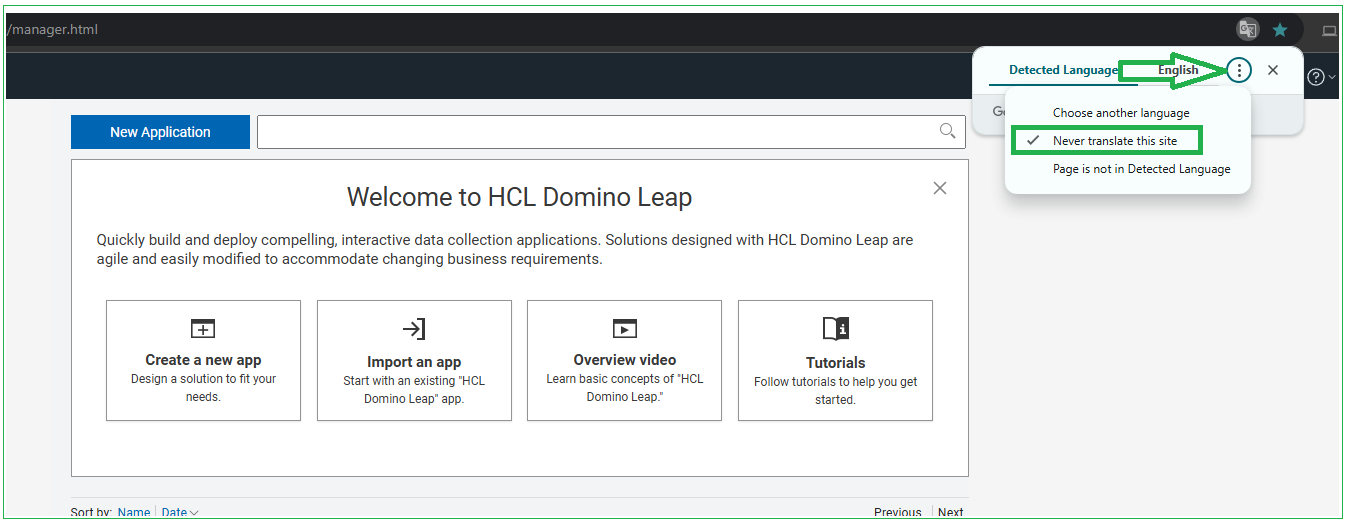Expand the help question mark dropdown

1321,77
